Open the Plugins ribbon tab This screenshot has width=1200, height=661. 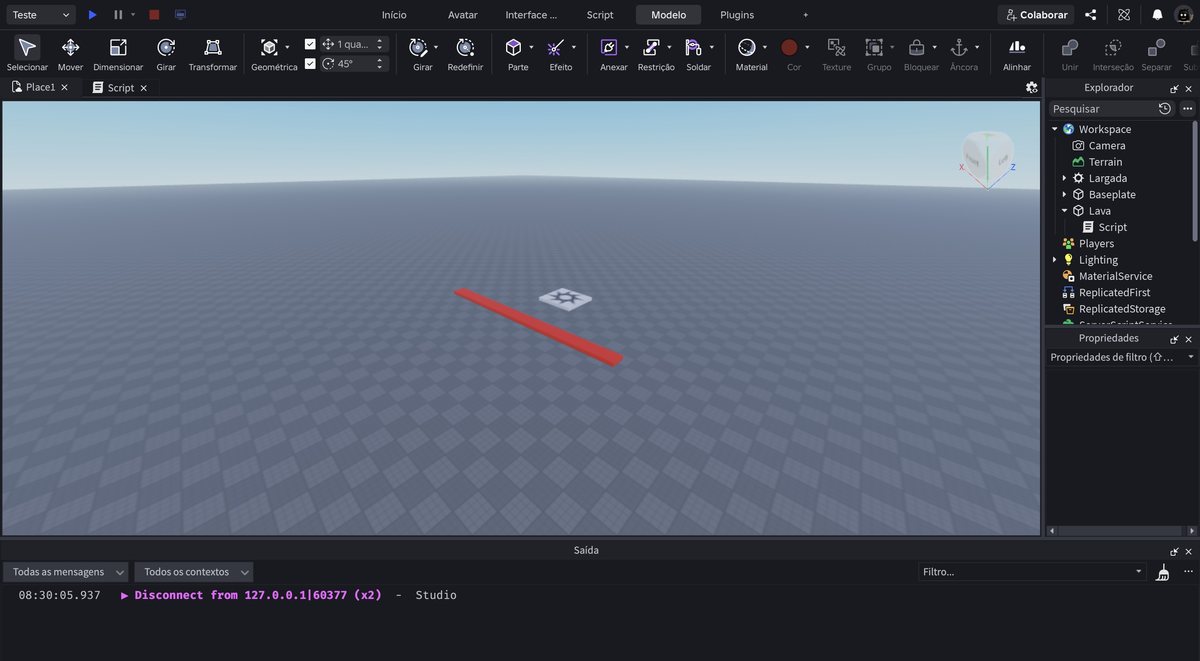click(x=737, y=15)
